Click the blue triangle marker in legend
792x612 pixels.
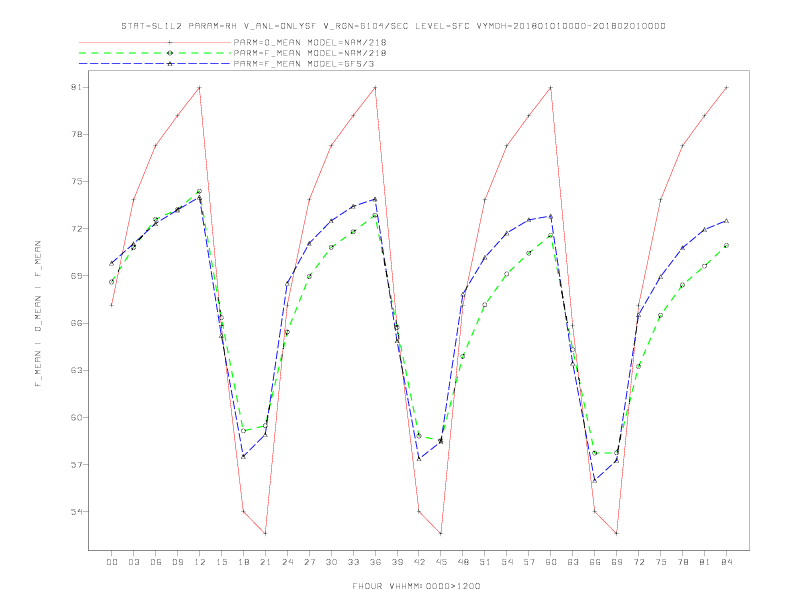pos(170,64)
